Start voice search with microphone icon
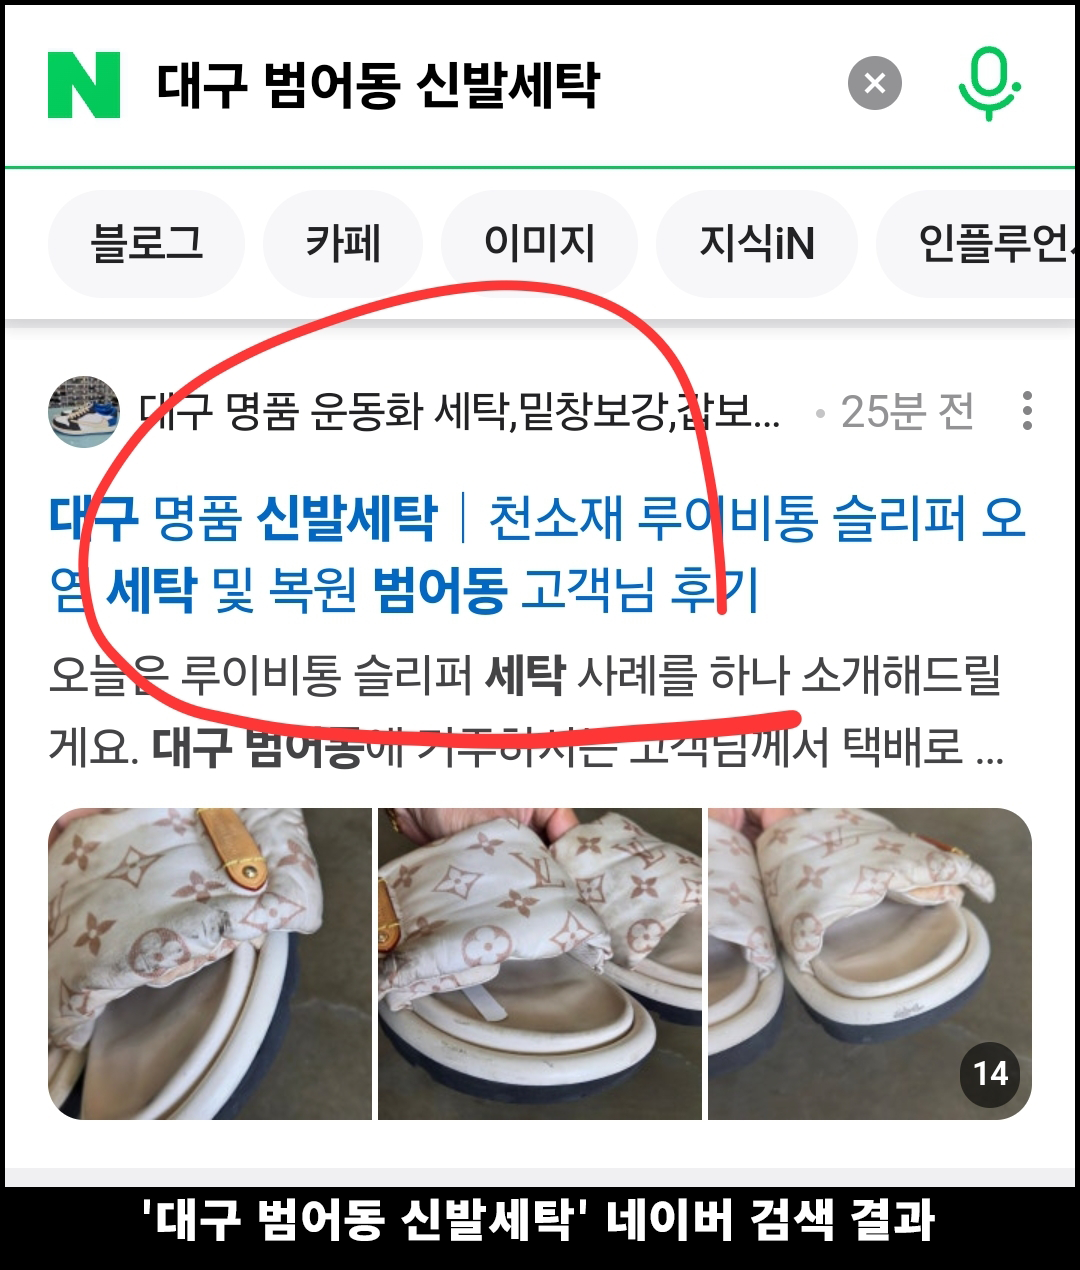Screen dimensions: 1080x1270 click(988, 84)
